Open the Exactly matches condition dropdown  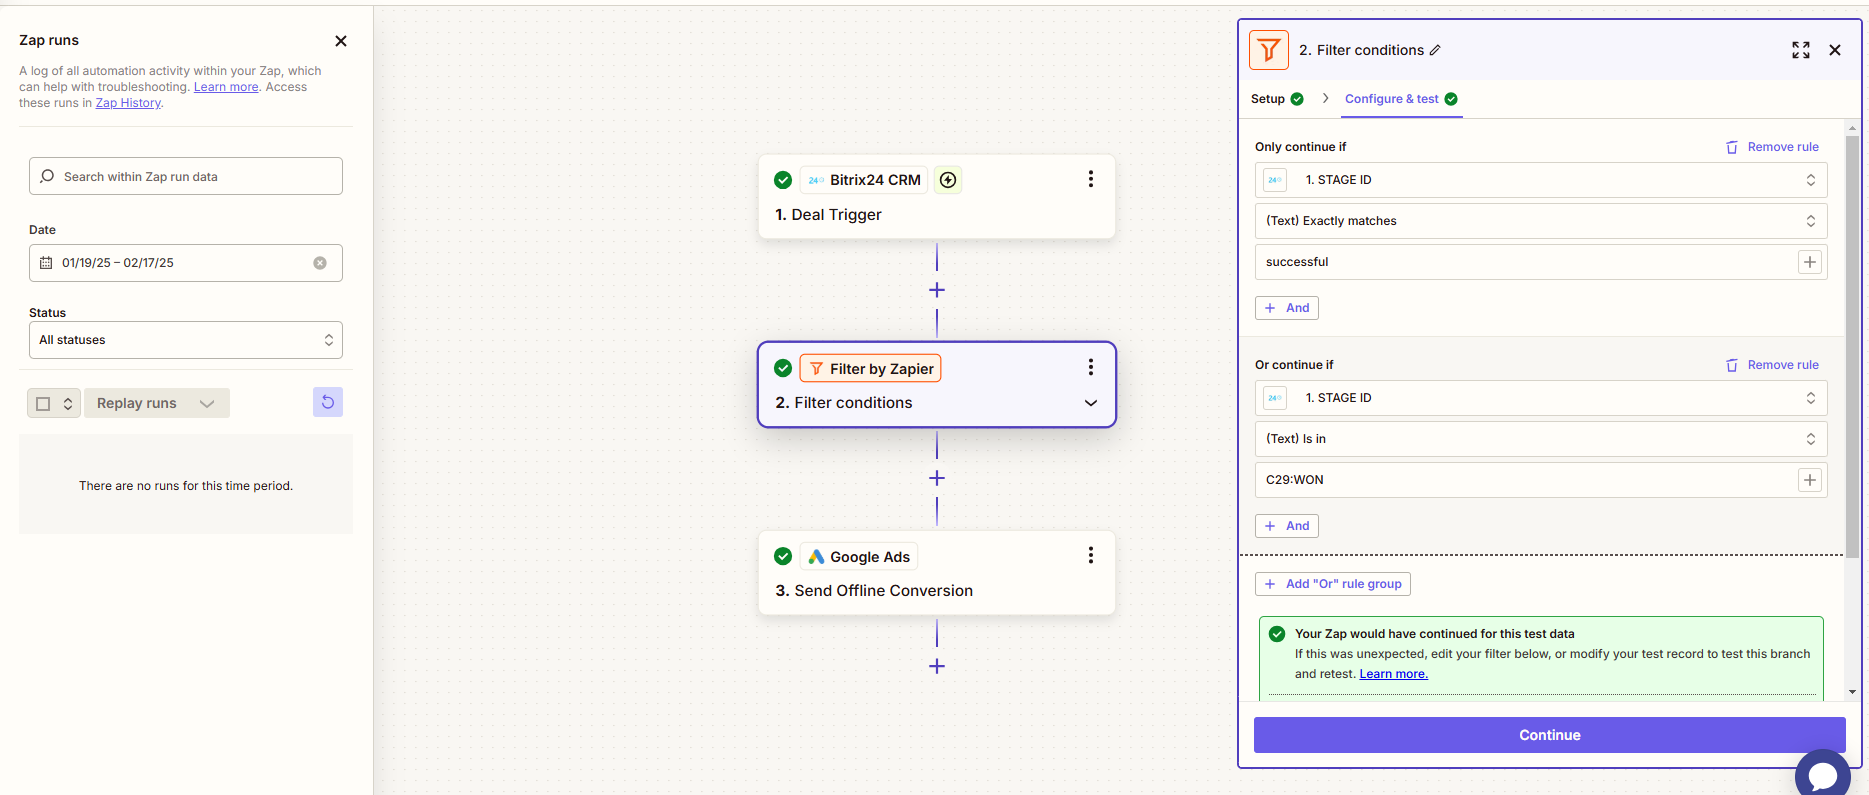(1541, 221)
